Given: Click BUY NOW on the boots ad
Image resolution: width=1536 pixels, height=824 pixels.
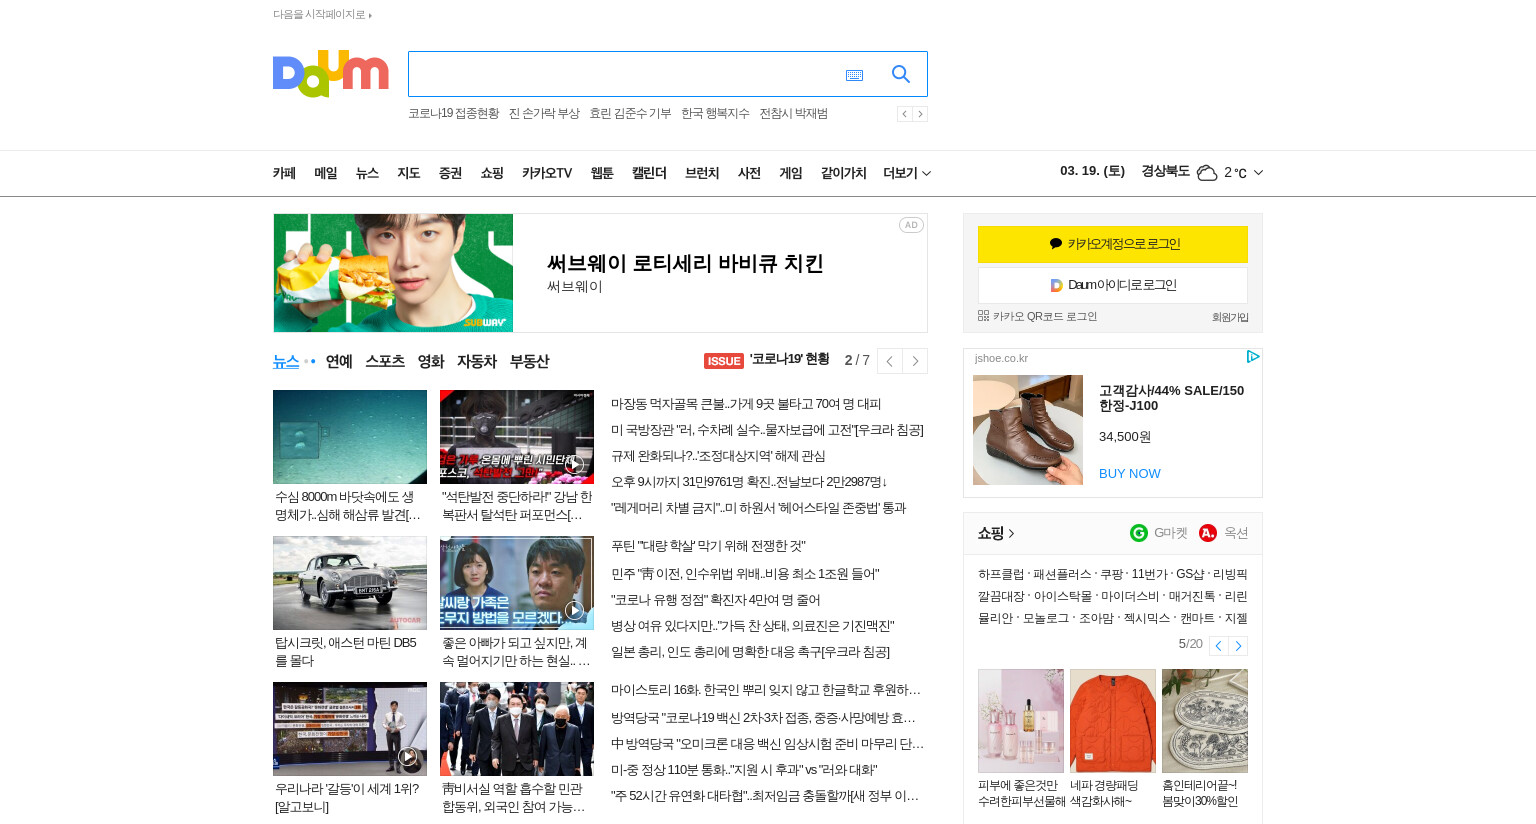Looking at the screenshot, I should [1130, 473].
